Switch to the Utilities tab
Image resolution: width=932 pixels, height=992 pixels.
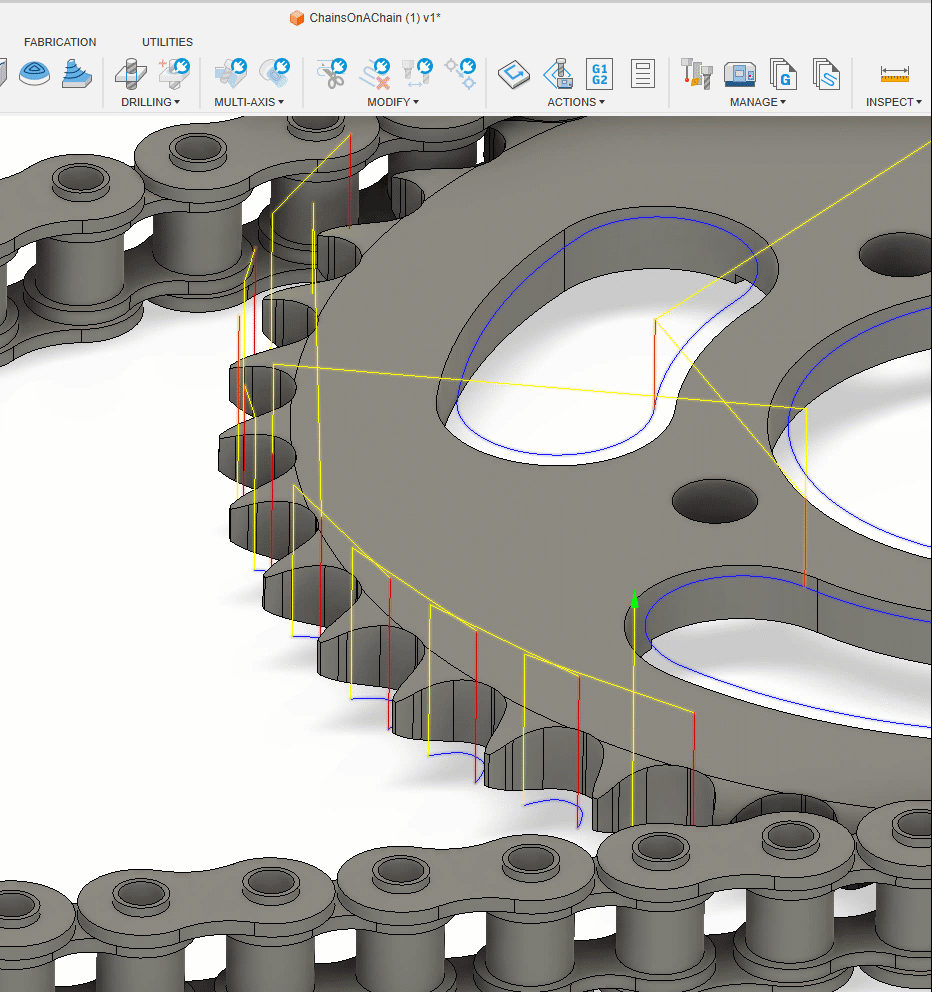[x=167, y=42]
